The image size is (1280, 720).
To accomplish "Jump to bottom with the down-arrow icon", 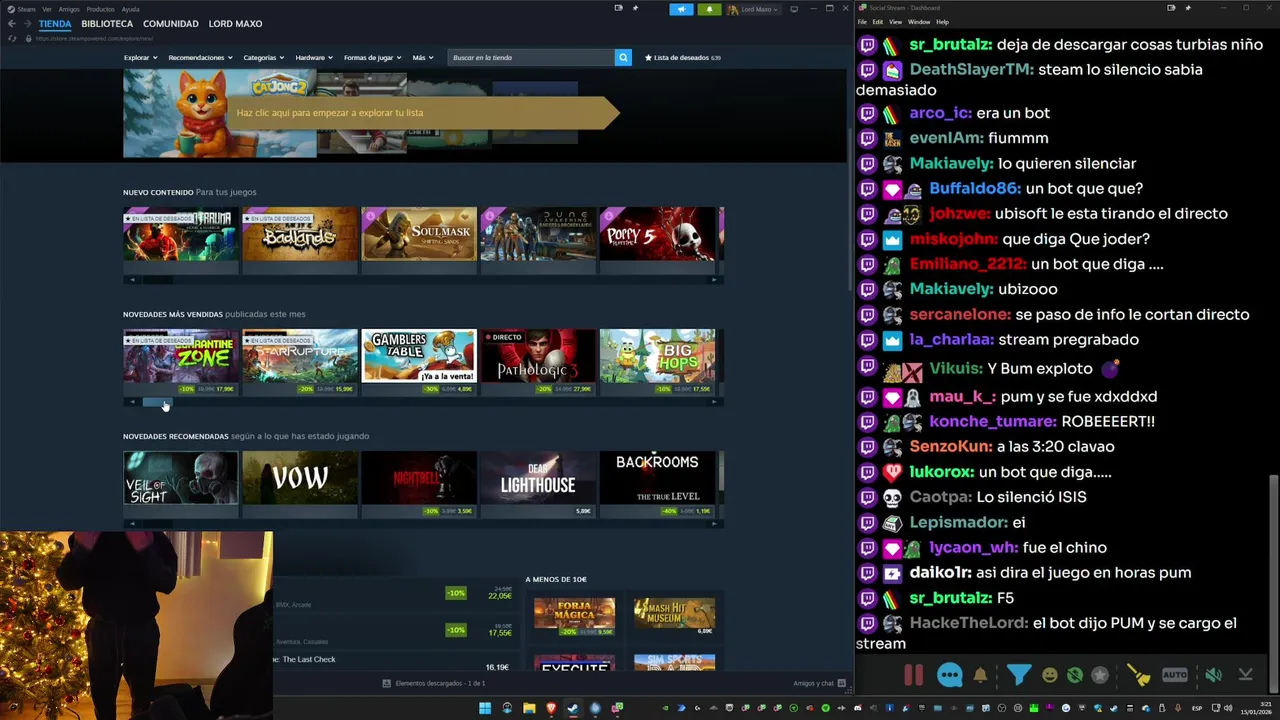I will click(x=1245, y=675).
